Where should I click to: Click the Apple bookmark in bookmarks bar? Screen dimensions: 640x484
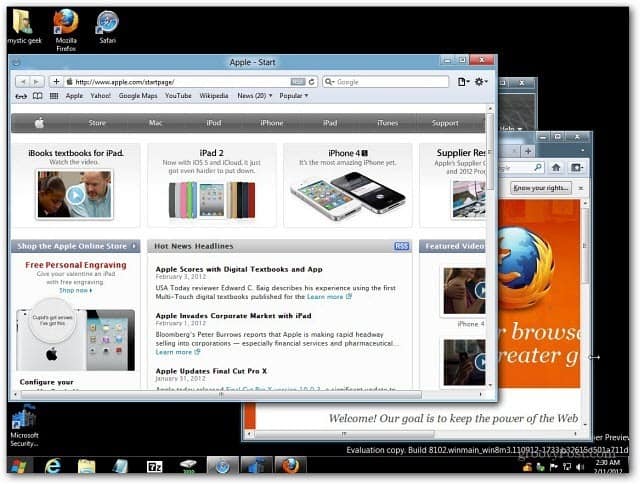(74, 96)
